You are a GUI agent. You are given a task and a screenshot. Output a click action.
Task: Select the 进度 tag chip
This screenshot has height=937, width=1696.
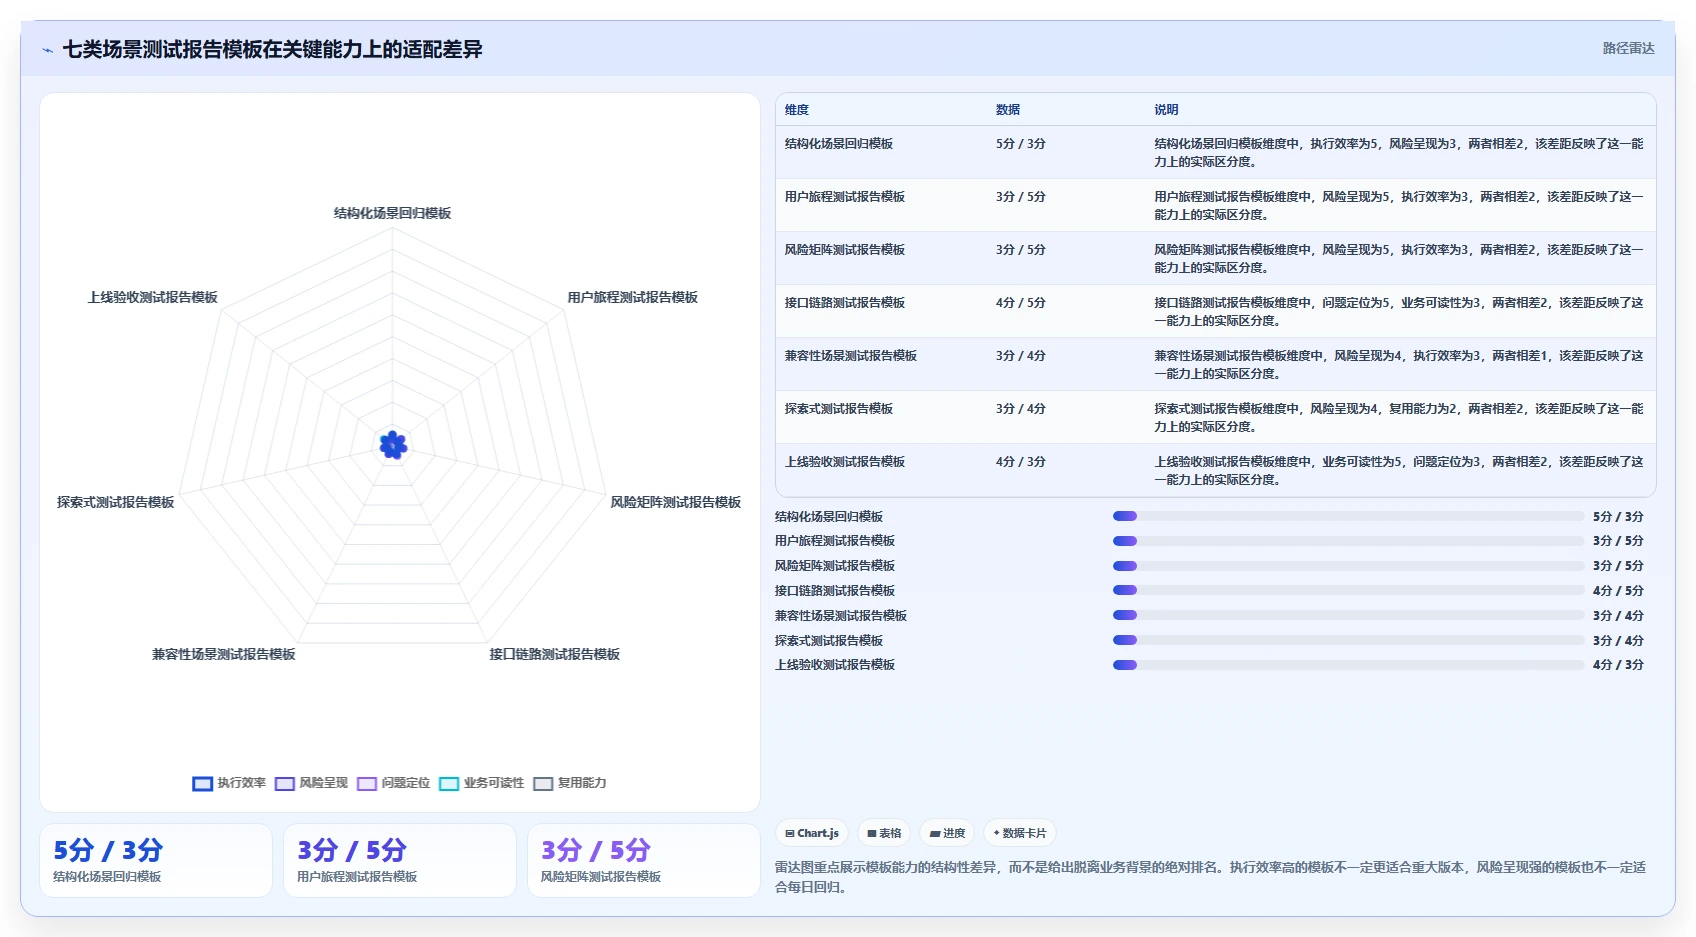[947, 833]
